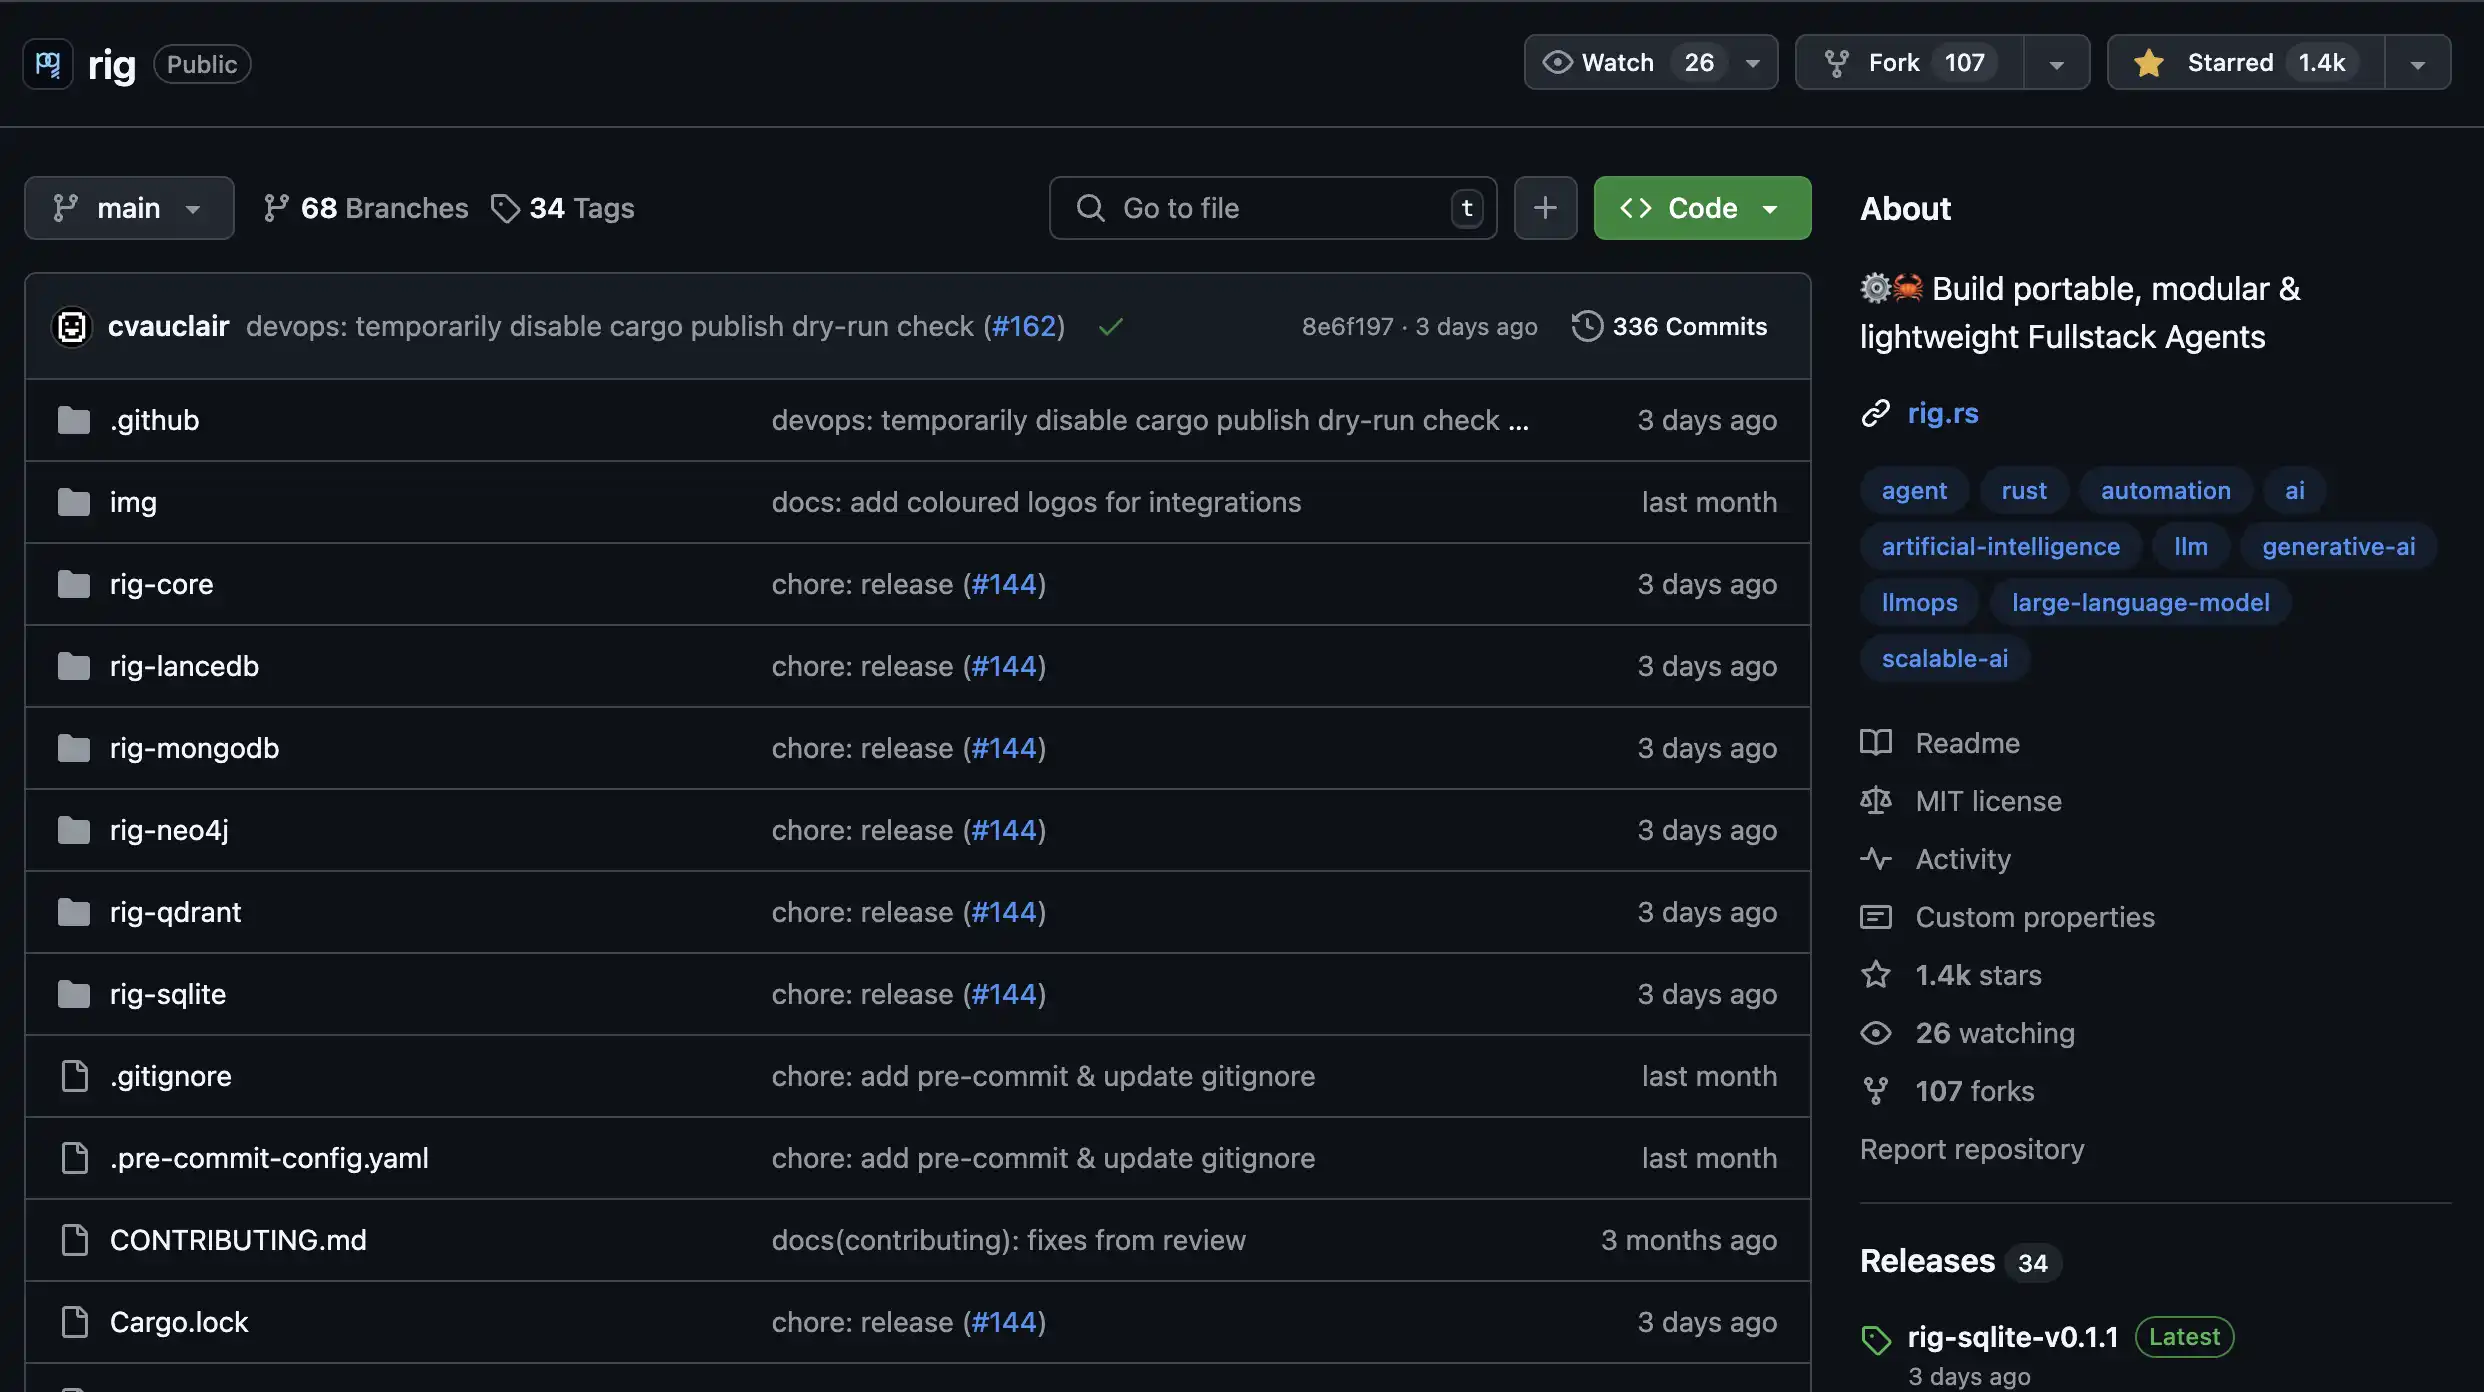Expand the star lists dropdown arrow

(x=2417, y=63)
